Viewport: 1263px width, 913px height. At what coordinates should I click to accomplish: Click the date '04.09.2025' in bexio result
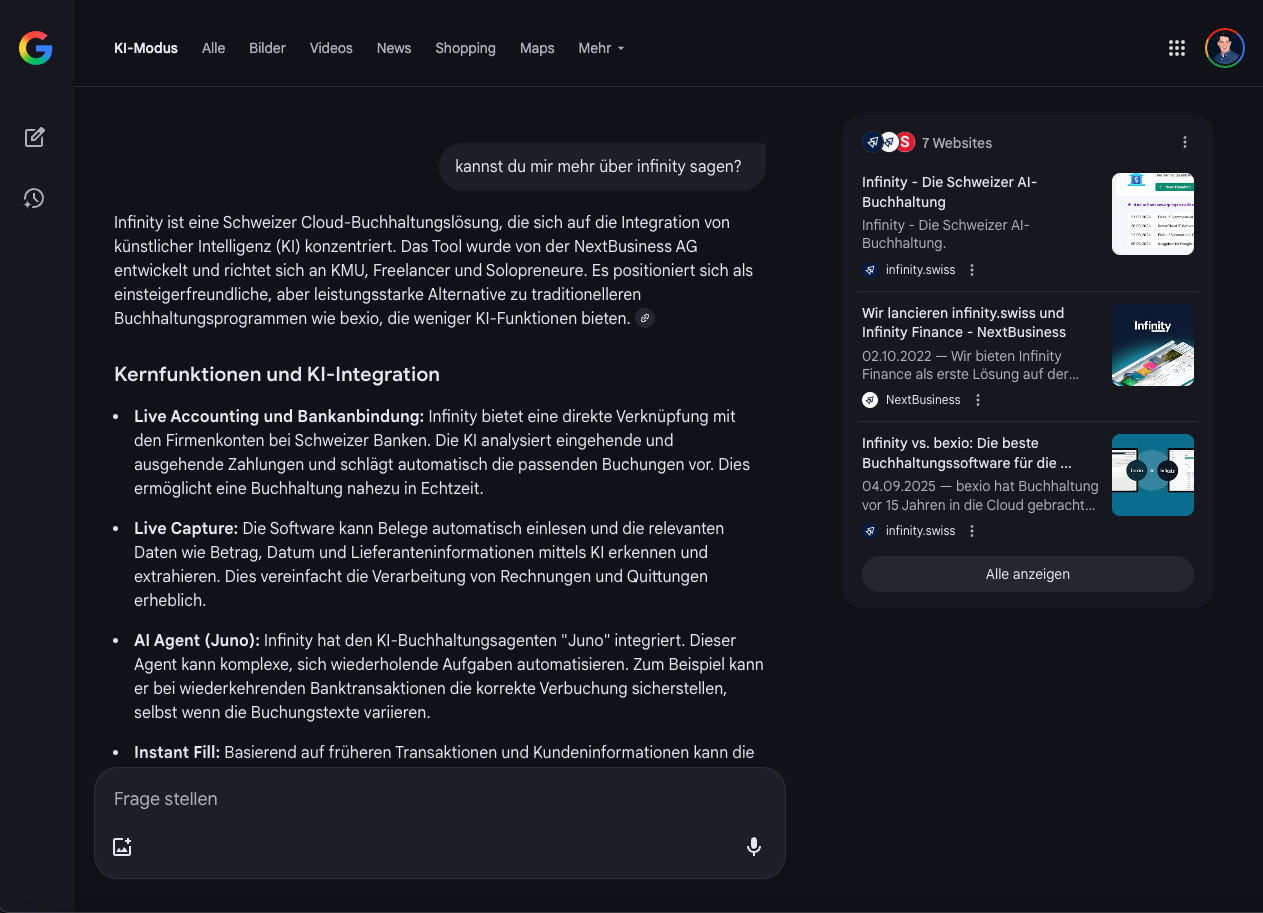click(x=897, y=486)
